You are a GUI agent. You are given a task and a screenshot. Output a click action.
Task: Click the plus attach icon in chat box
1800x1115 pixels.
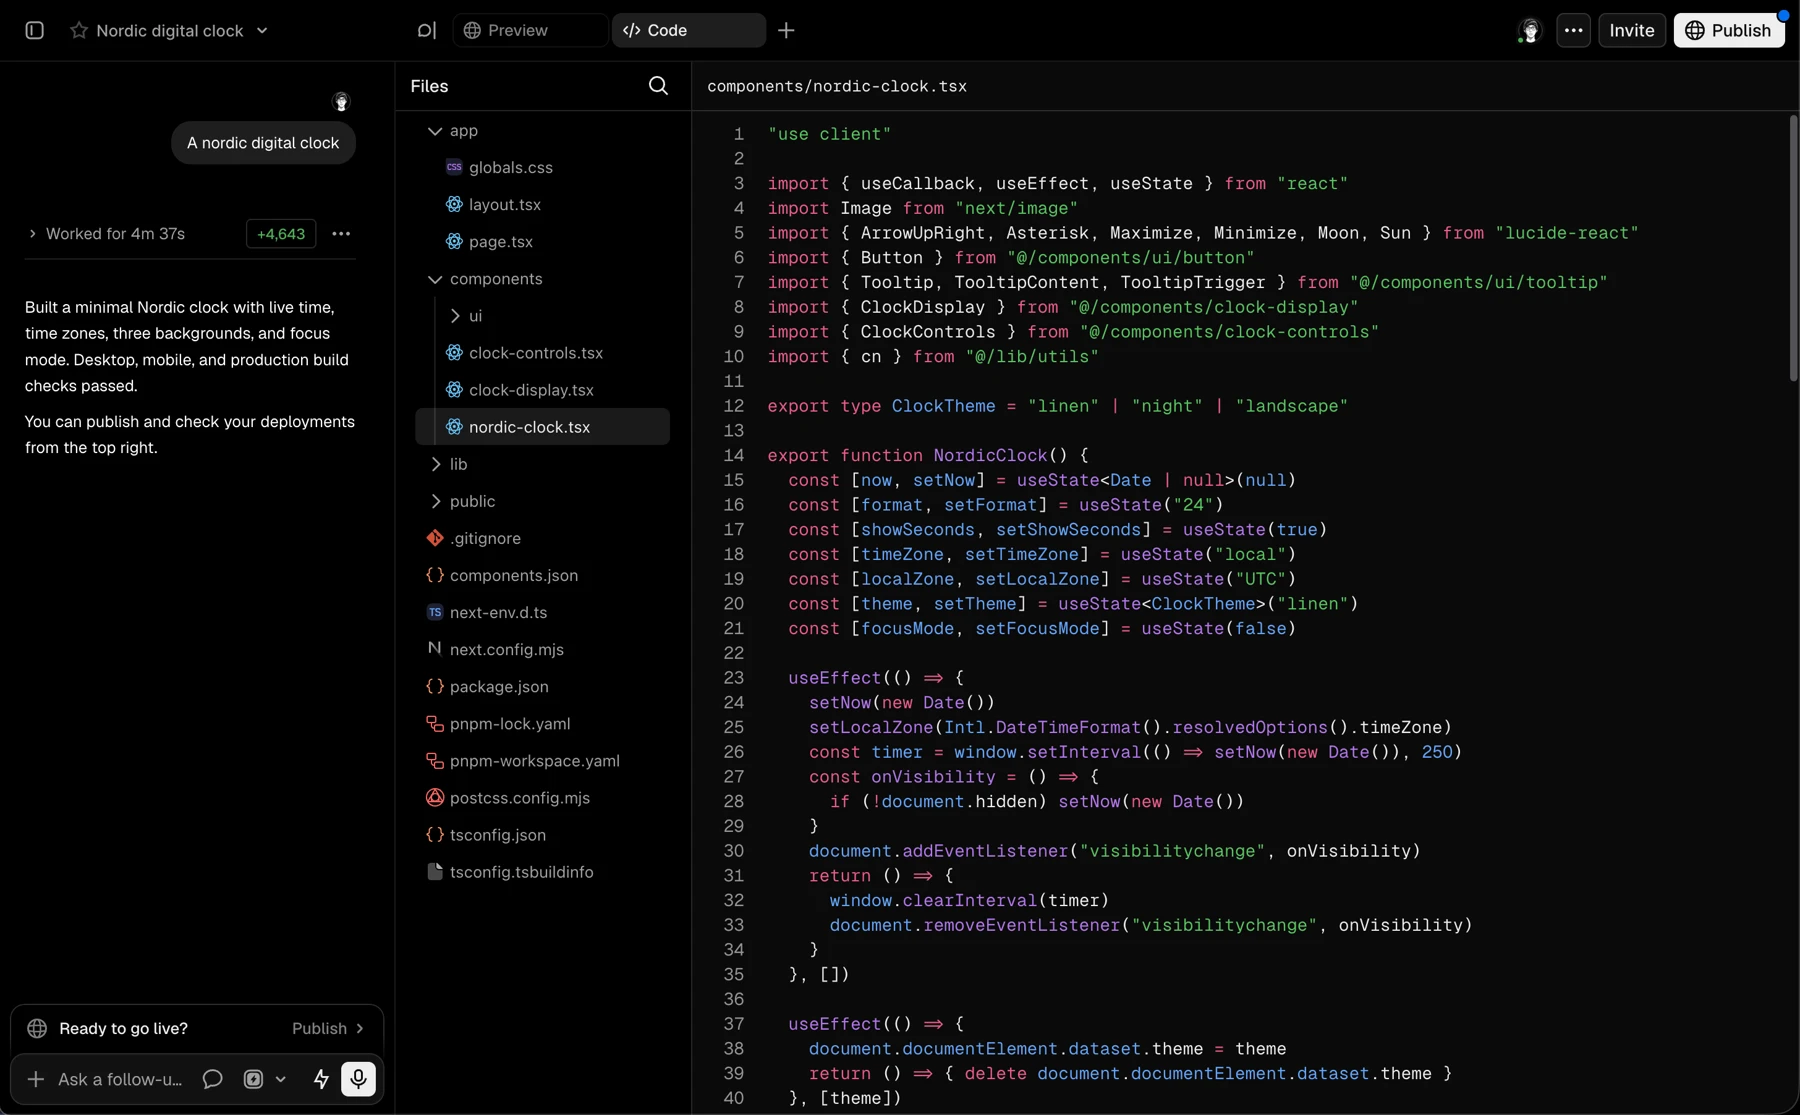[35, 1079]
